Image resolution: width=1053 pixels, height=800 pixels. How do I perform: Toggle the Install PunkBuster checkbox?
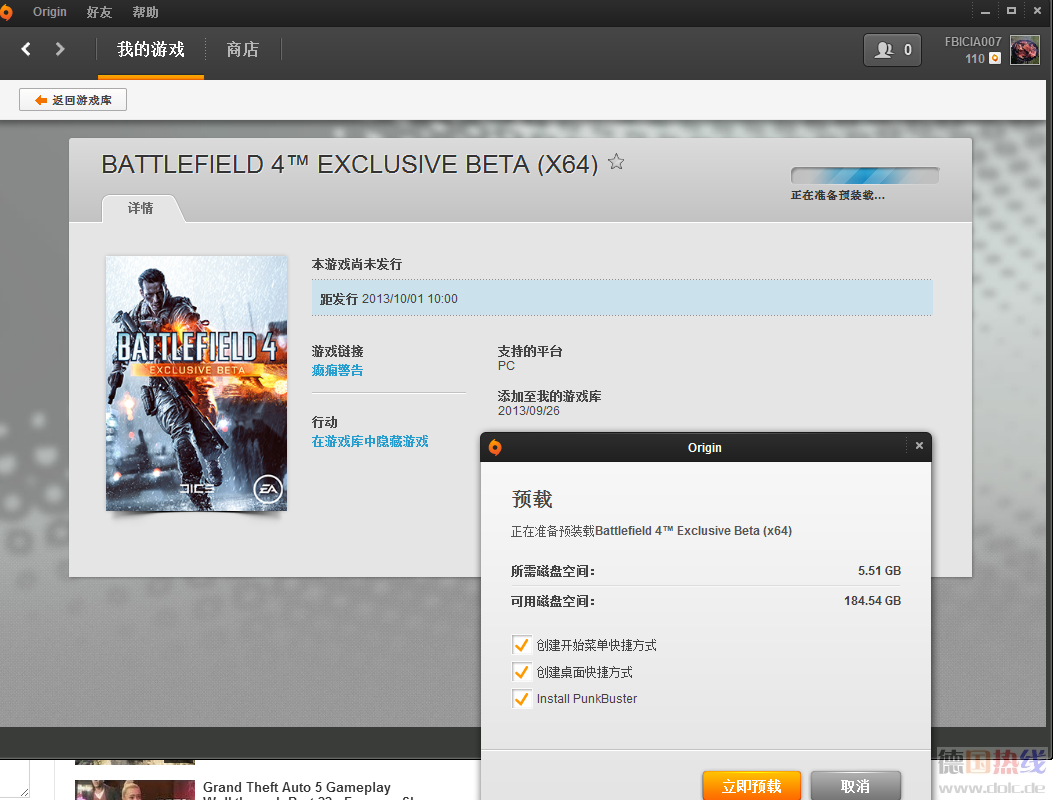point(521,699)
